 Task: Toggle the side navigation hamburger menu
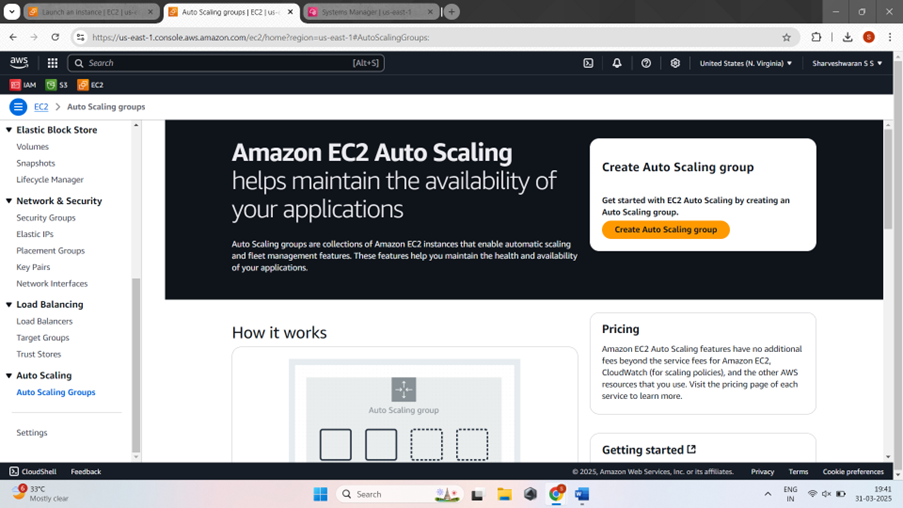pos(18,107)
